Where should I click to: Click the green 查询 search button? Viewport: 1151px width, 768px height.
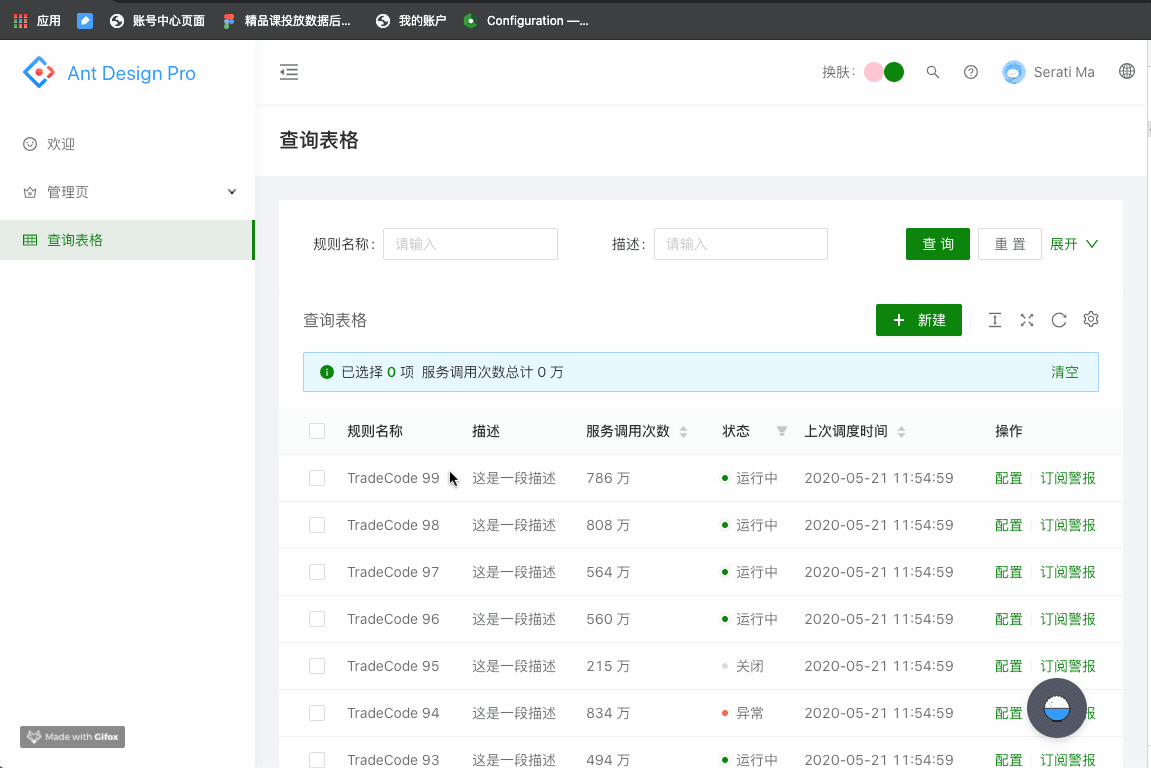pyautogui.click(x=937, y=243)
